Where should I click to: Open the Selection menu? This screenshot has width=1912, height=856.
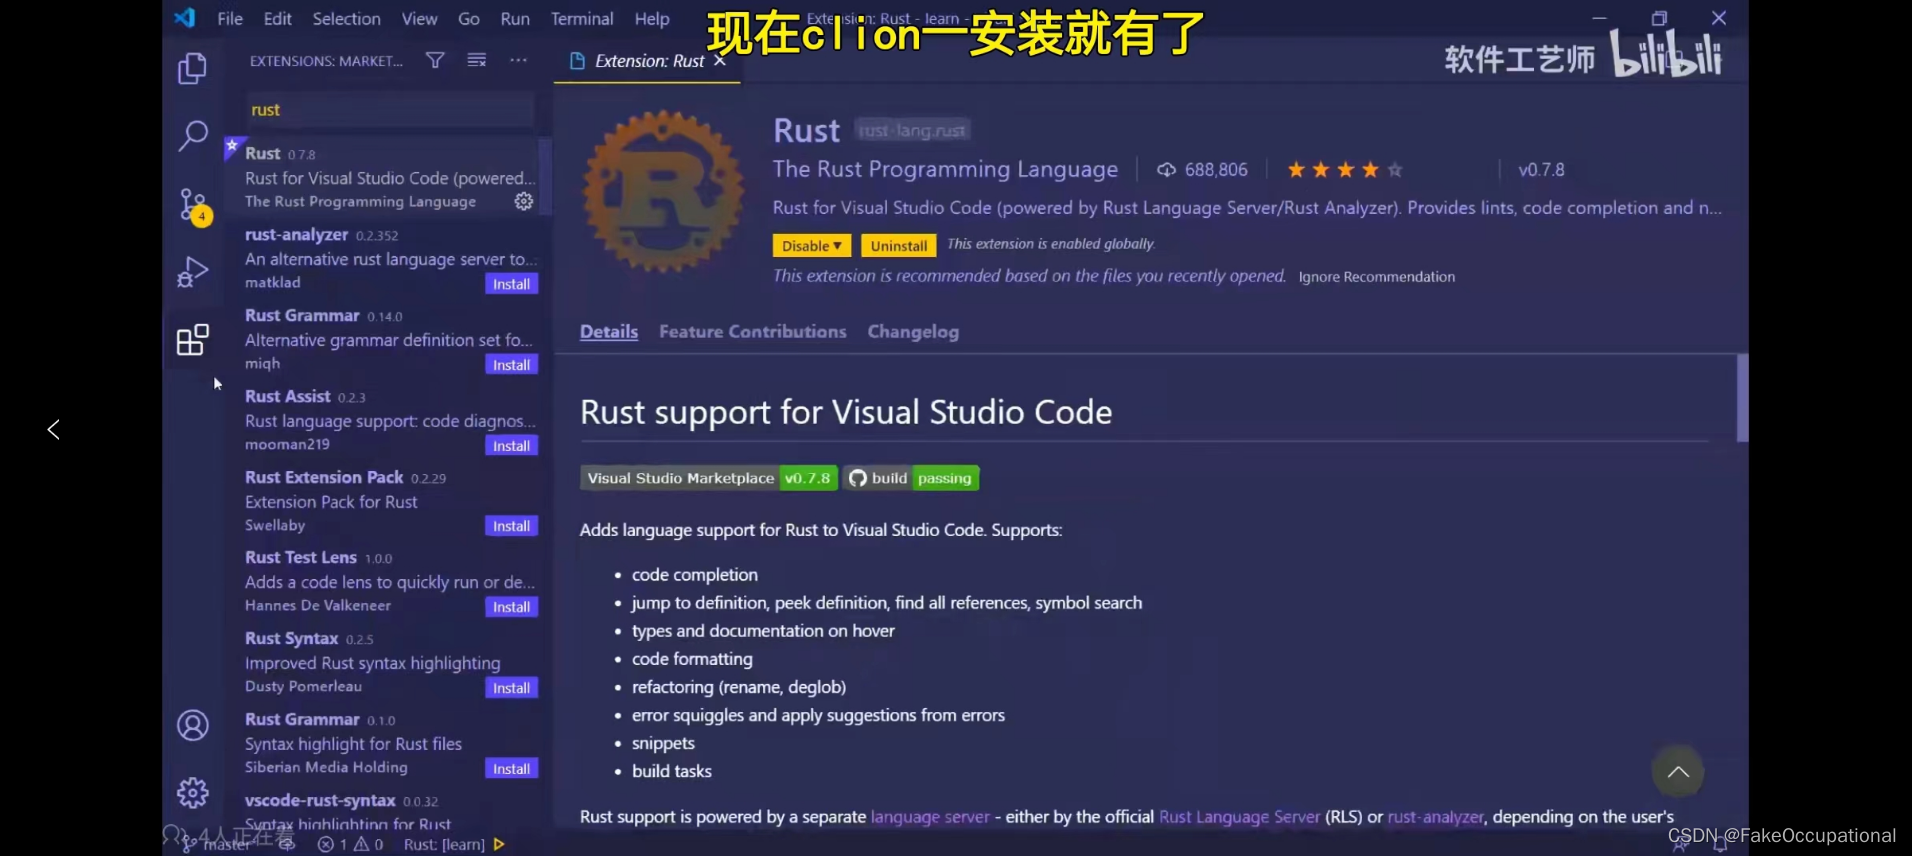click(x=346, y=19)
